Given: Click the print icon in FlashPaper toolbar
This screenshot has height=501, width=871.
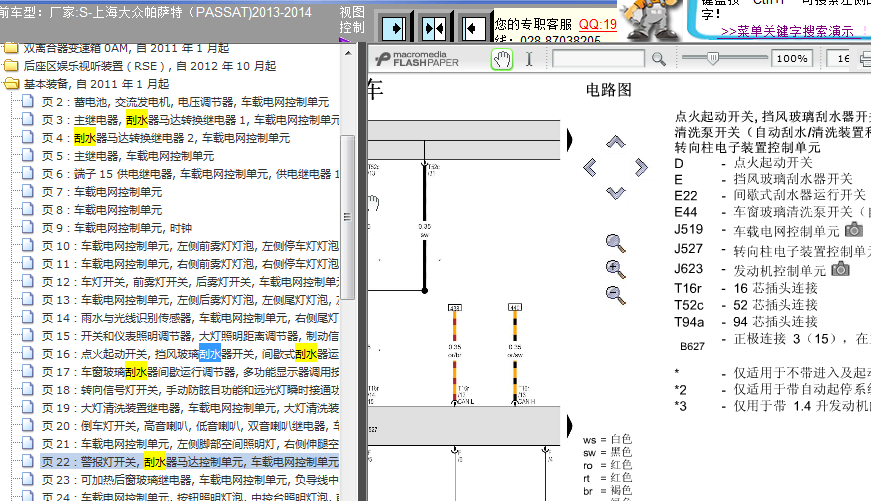Looking at the screenshot, I should click(865, 59).
